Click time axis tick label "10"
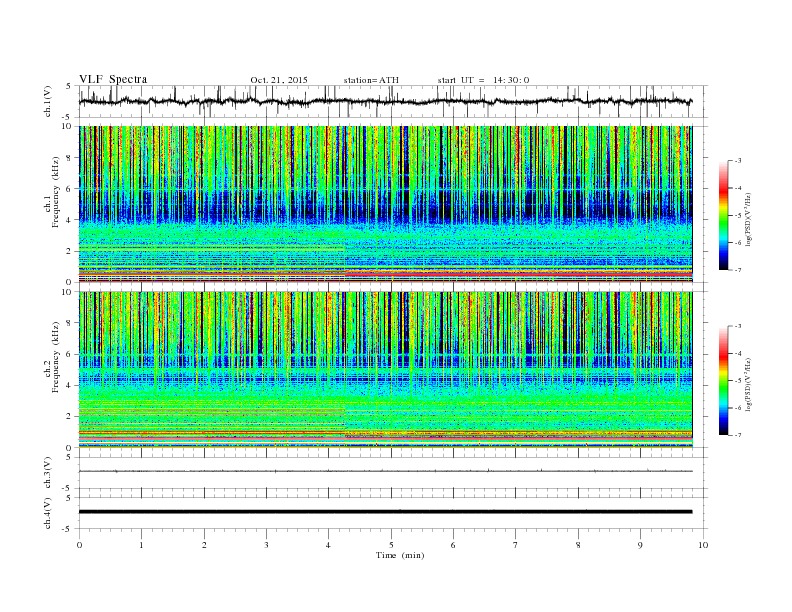This screenshot has width=792, height=612. coord(703,545)
